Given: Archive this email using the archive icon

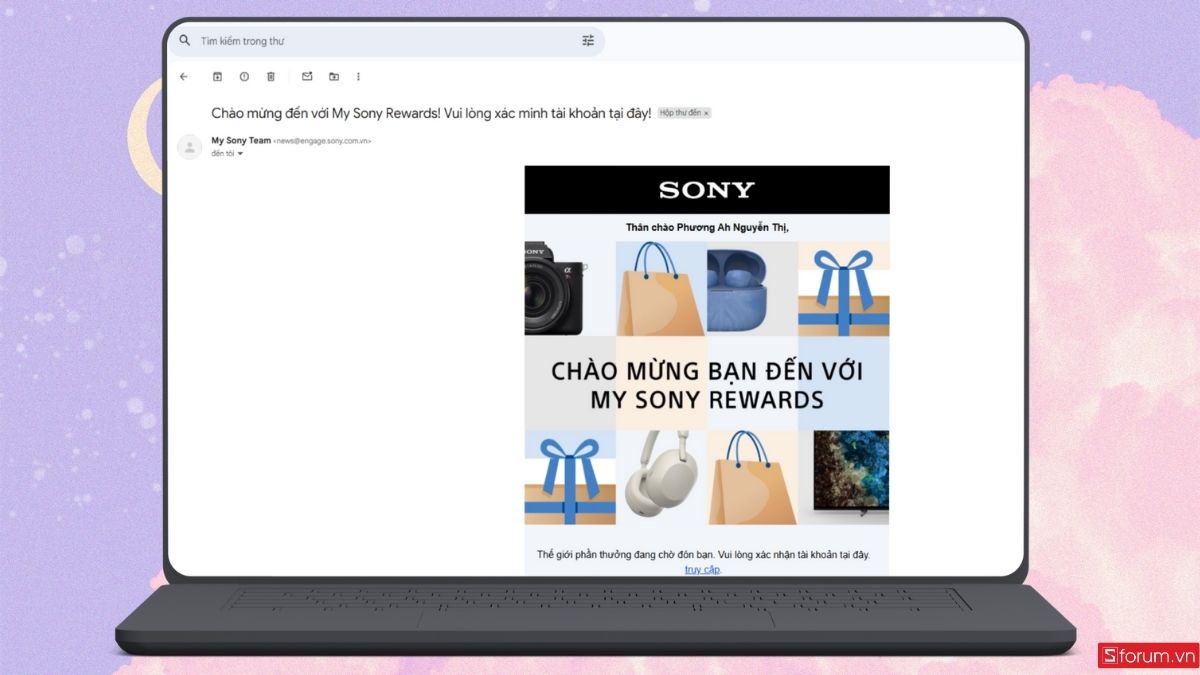Looking at the screenshot, I should (218, 76).
